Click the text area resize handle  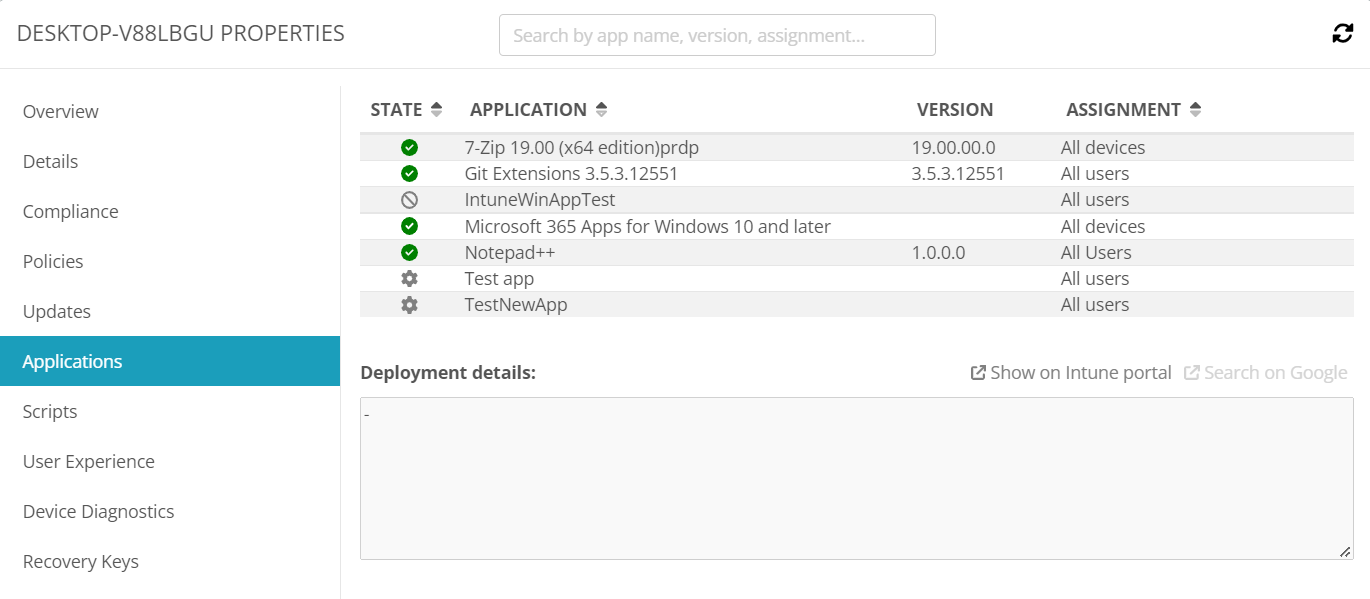coord(1345,552)
